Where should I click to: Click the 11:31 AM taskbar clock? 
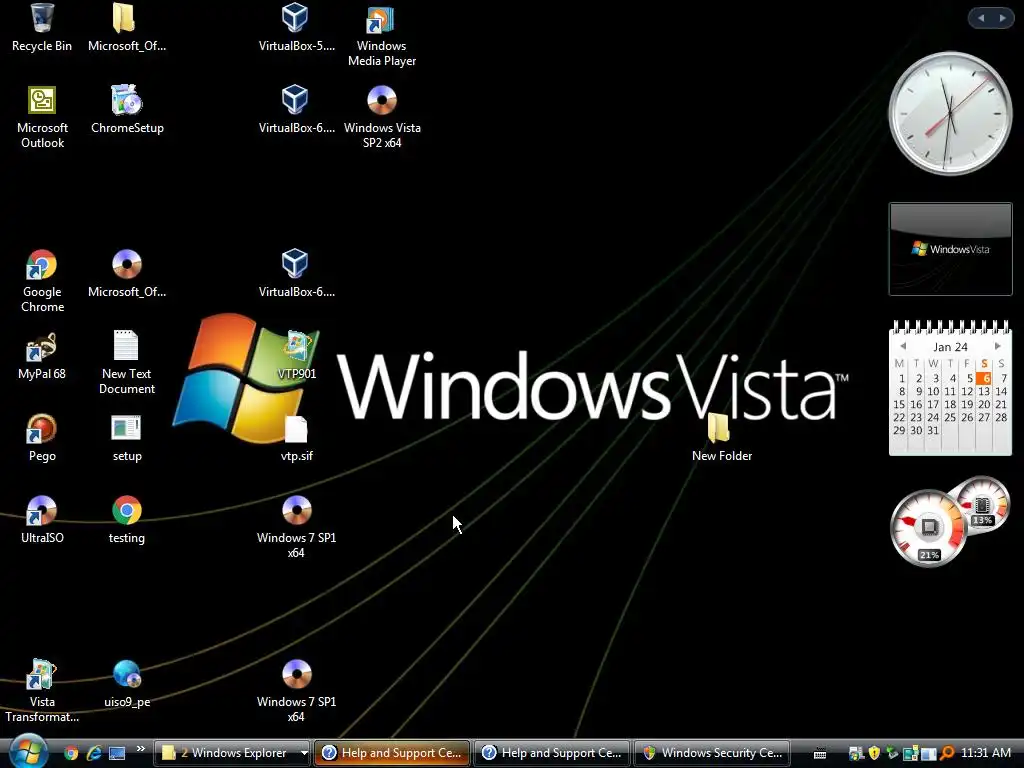point(985,753)
